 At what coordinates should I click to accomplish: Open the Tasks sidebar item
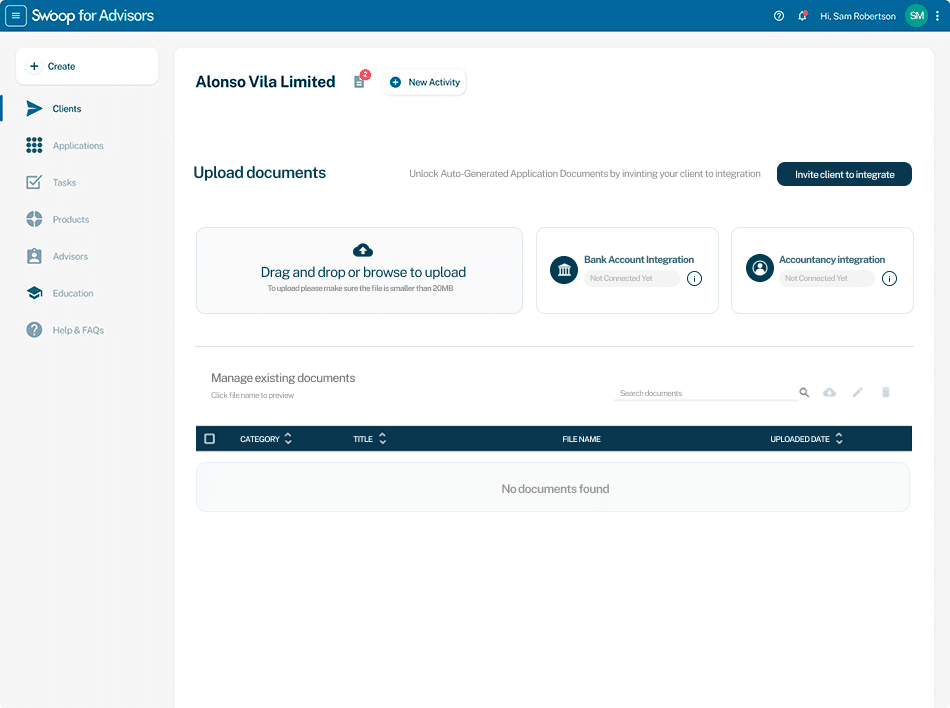tap(64, 183)
